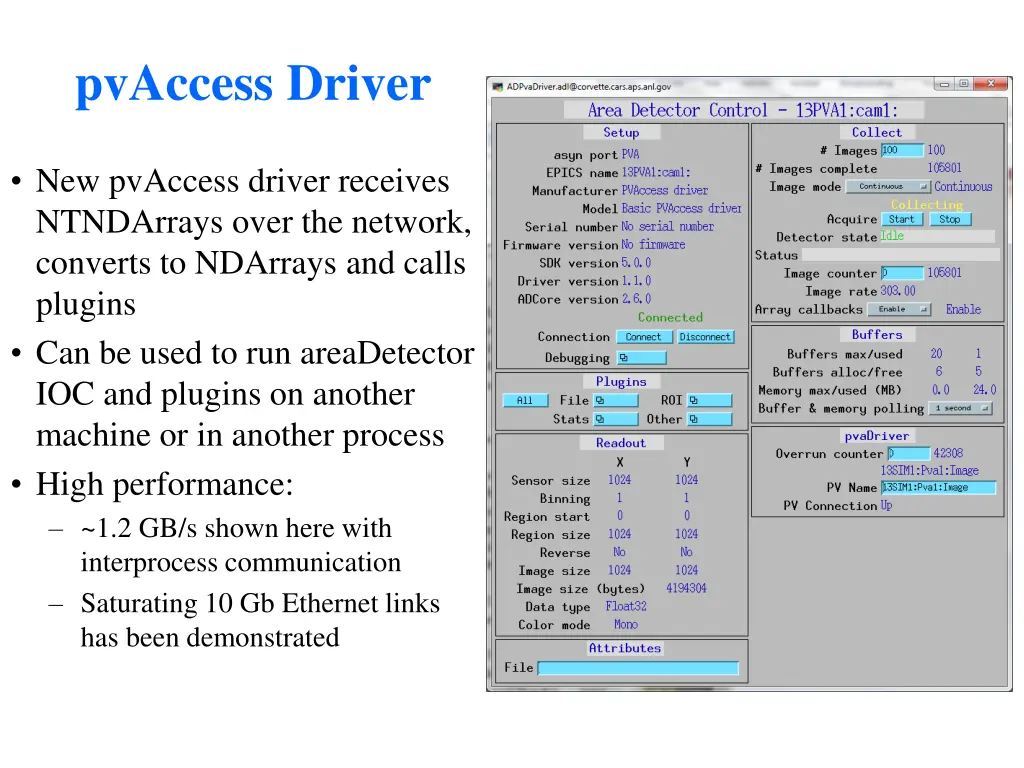The height and width of the screenshot is (768, 1024).
Task: Click Disconnect in the Setup section
Action: click(x=706, y=337)
